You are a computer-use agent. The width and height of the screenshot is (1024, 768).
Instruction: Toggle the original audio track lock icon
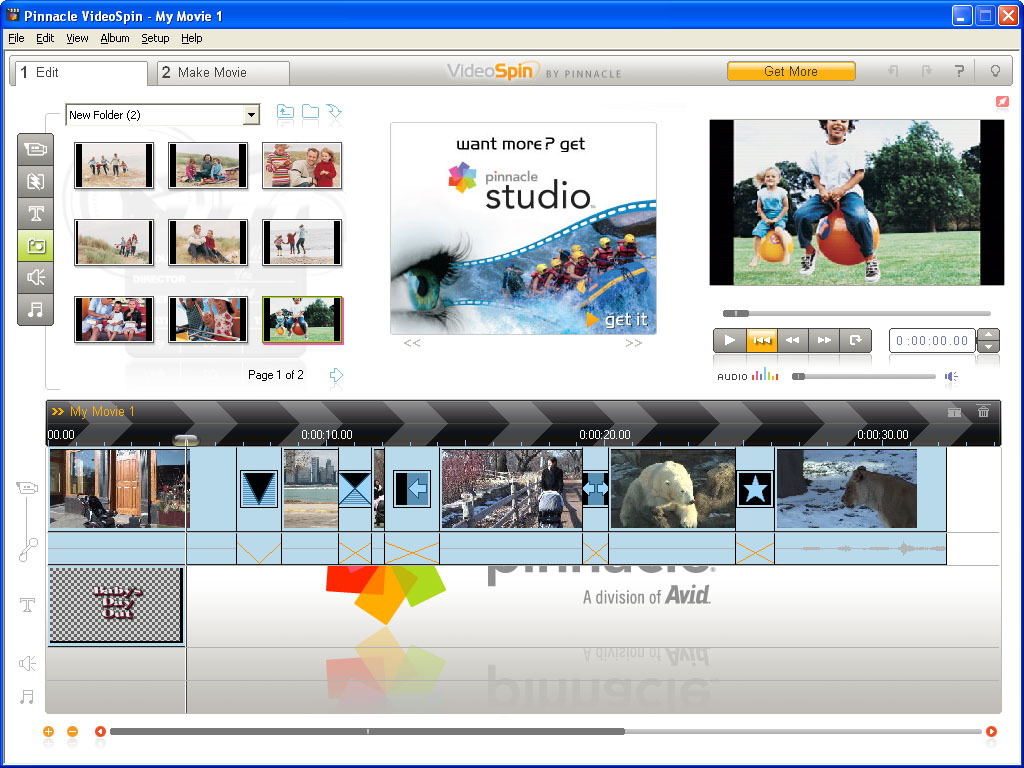click(x=27, y=550)
